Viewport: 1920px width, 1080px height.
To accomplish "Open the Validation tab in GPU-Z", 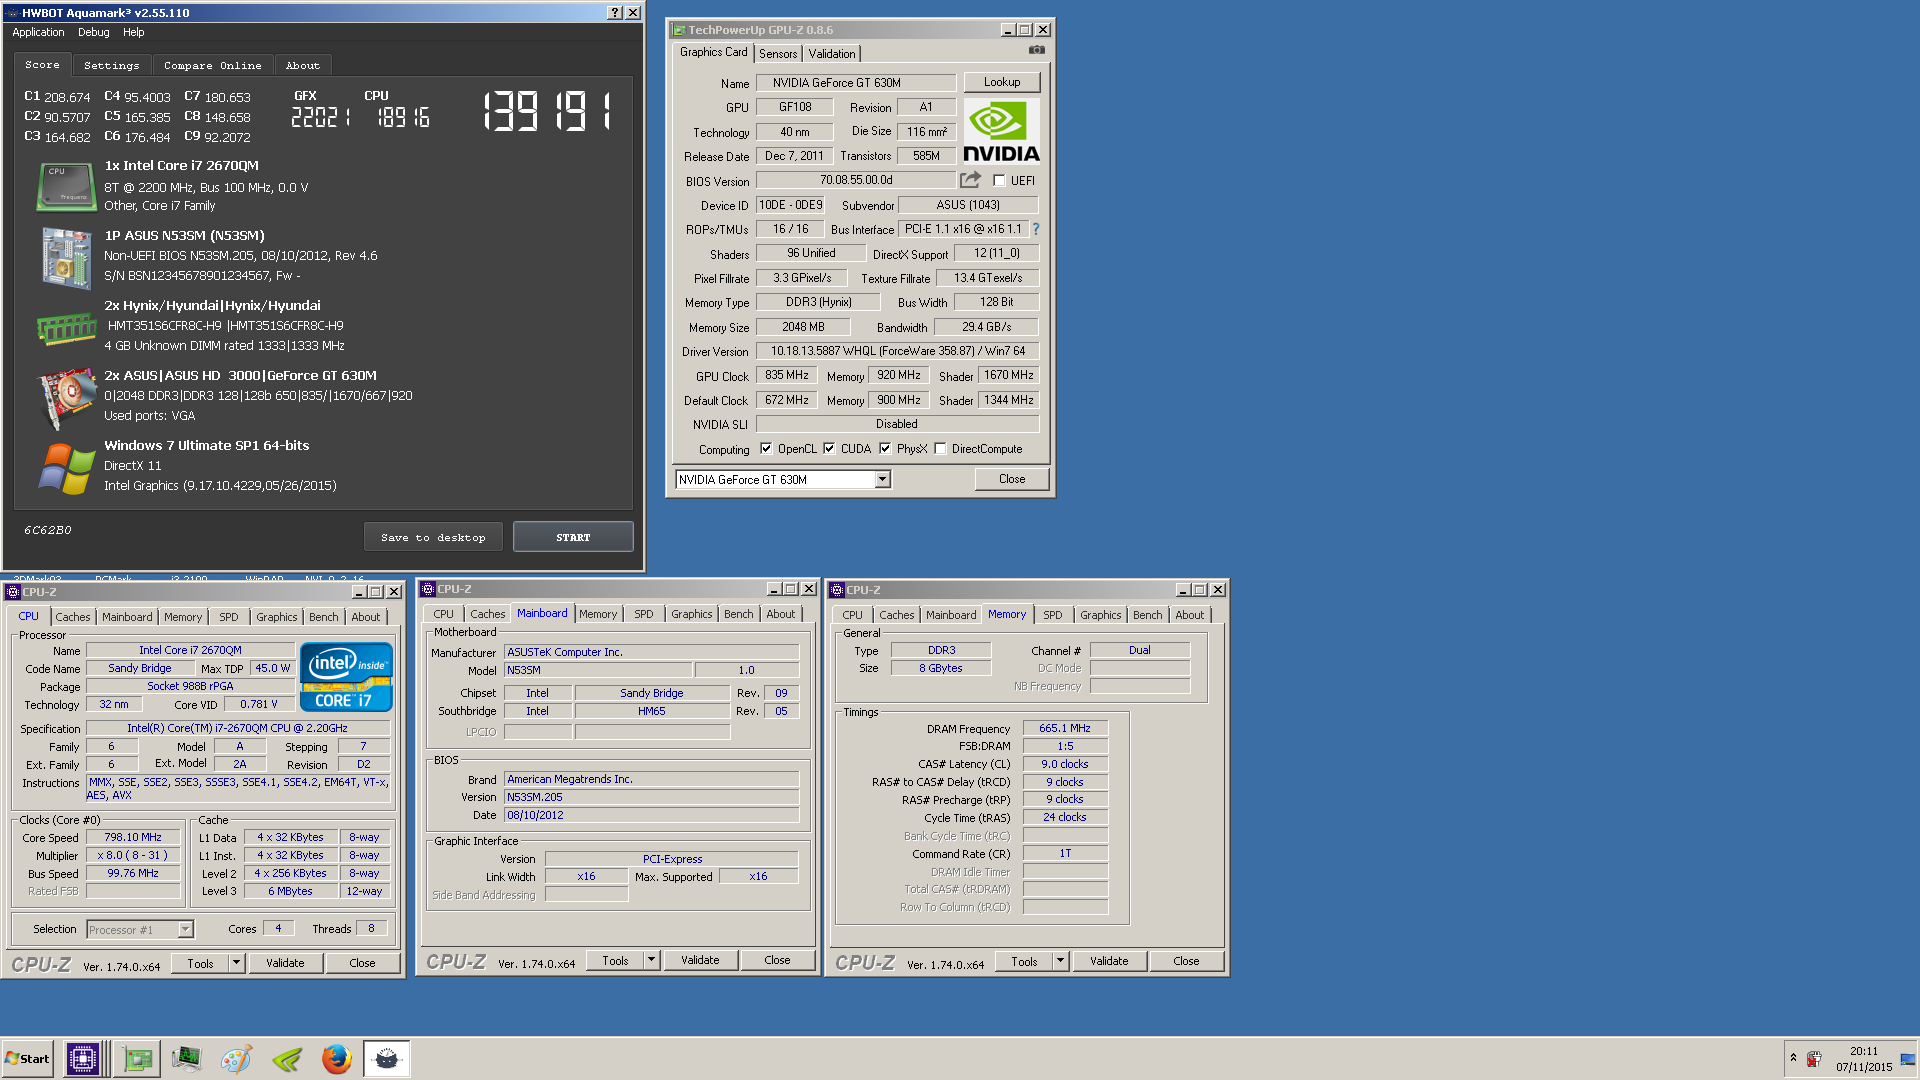I will click(832, 54).
